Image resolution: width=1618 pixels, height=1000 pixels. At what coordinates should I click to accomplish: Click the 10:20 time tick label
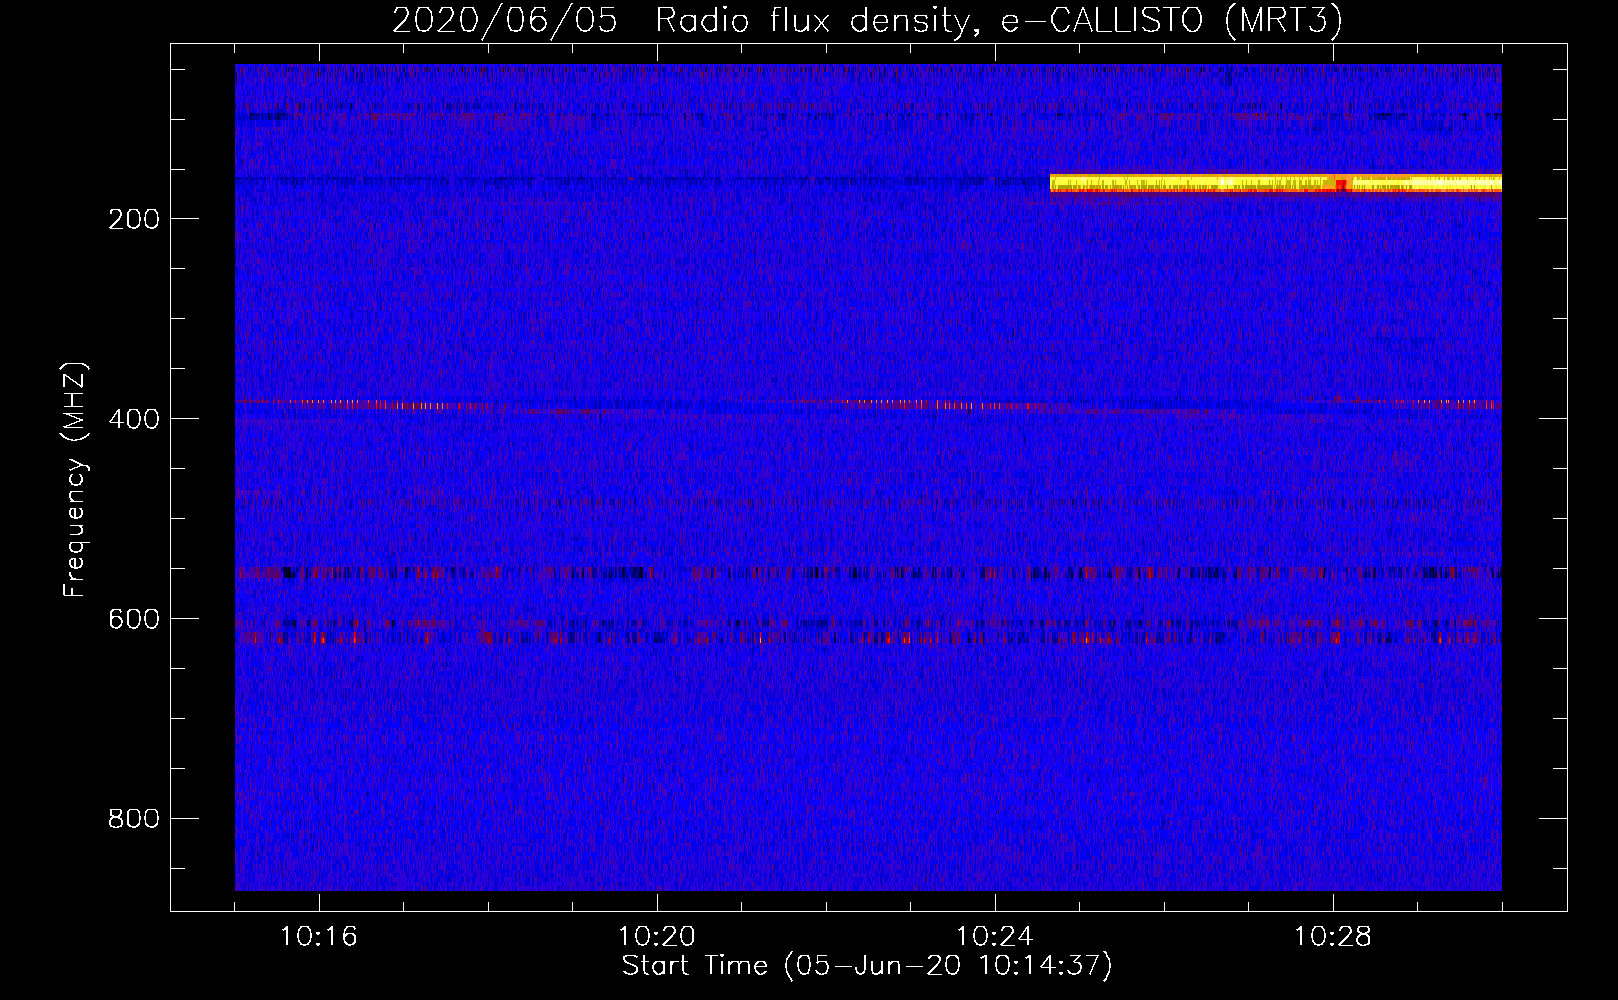[x=657, y=937]
